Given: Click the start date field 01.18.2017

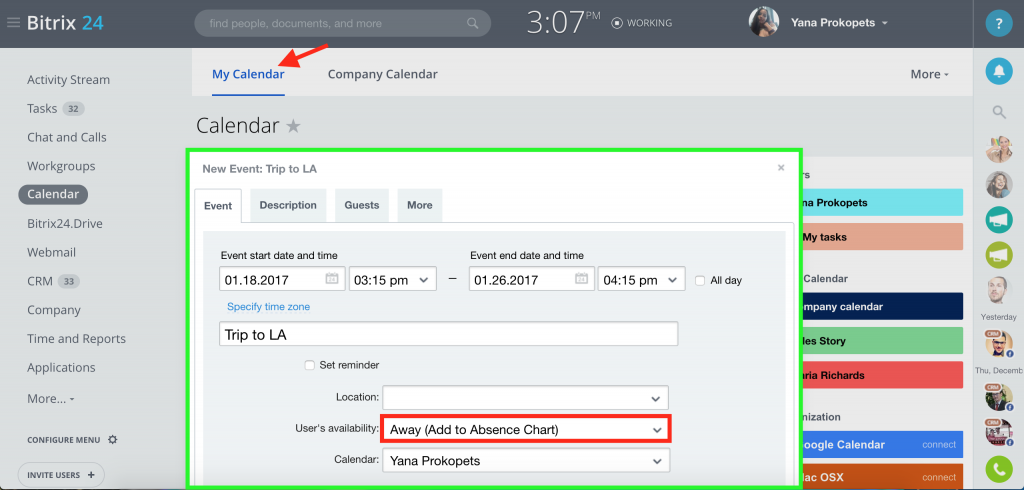Looking at the screenshot, I should [x=281, y=280].
